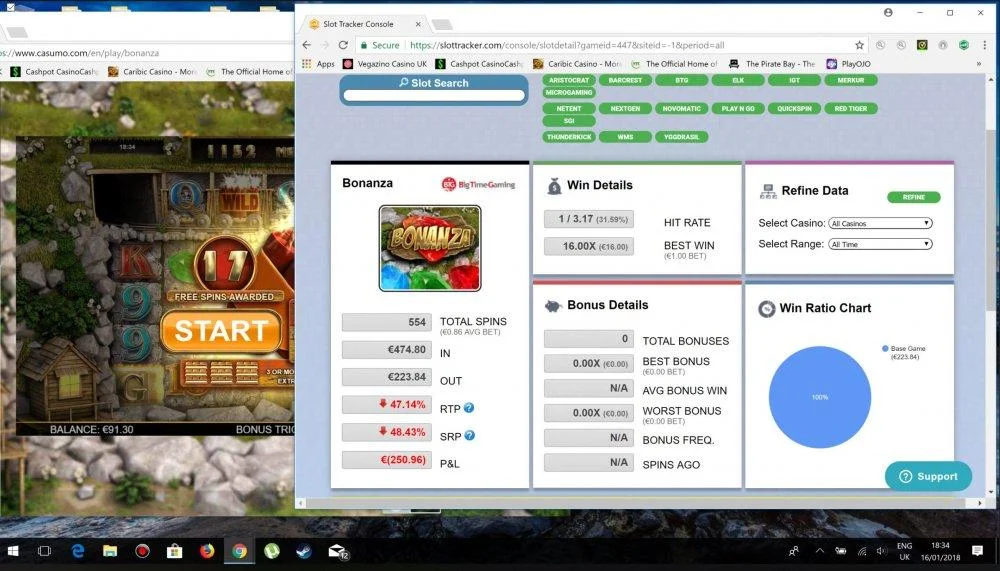Click the Chrome back arrow in Slot Tracker window
This screenshot has height=571, width=1000.
pos(307,45)
